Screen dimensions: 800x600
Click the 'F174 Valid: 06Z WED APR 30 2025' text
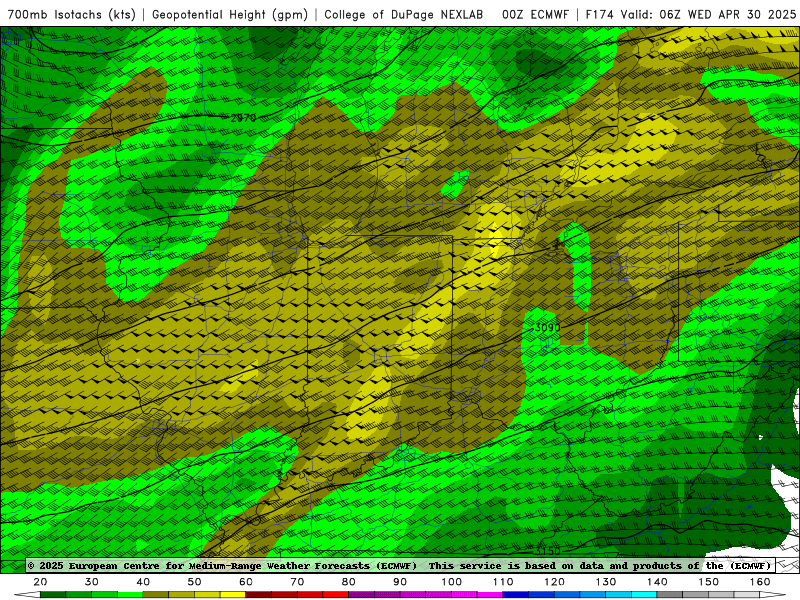pos(691,14)
